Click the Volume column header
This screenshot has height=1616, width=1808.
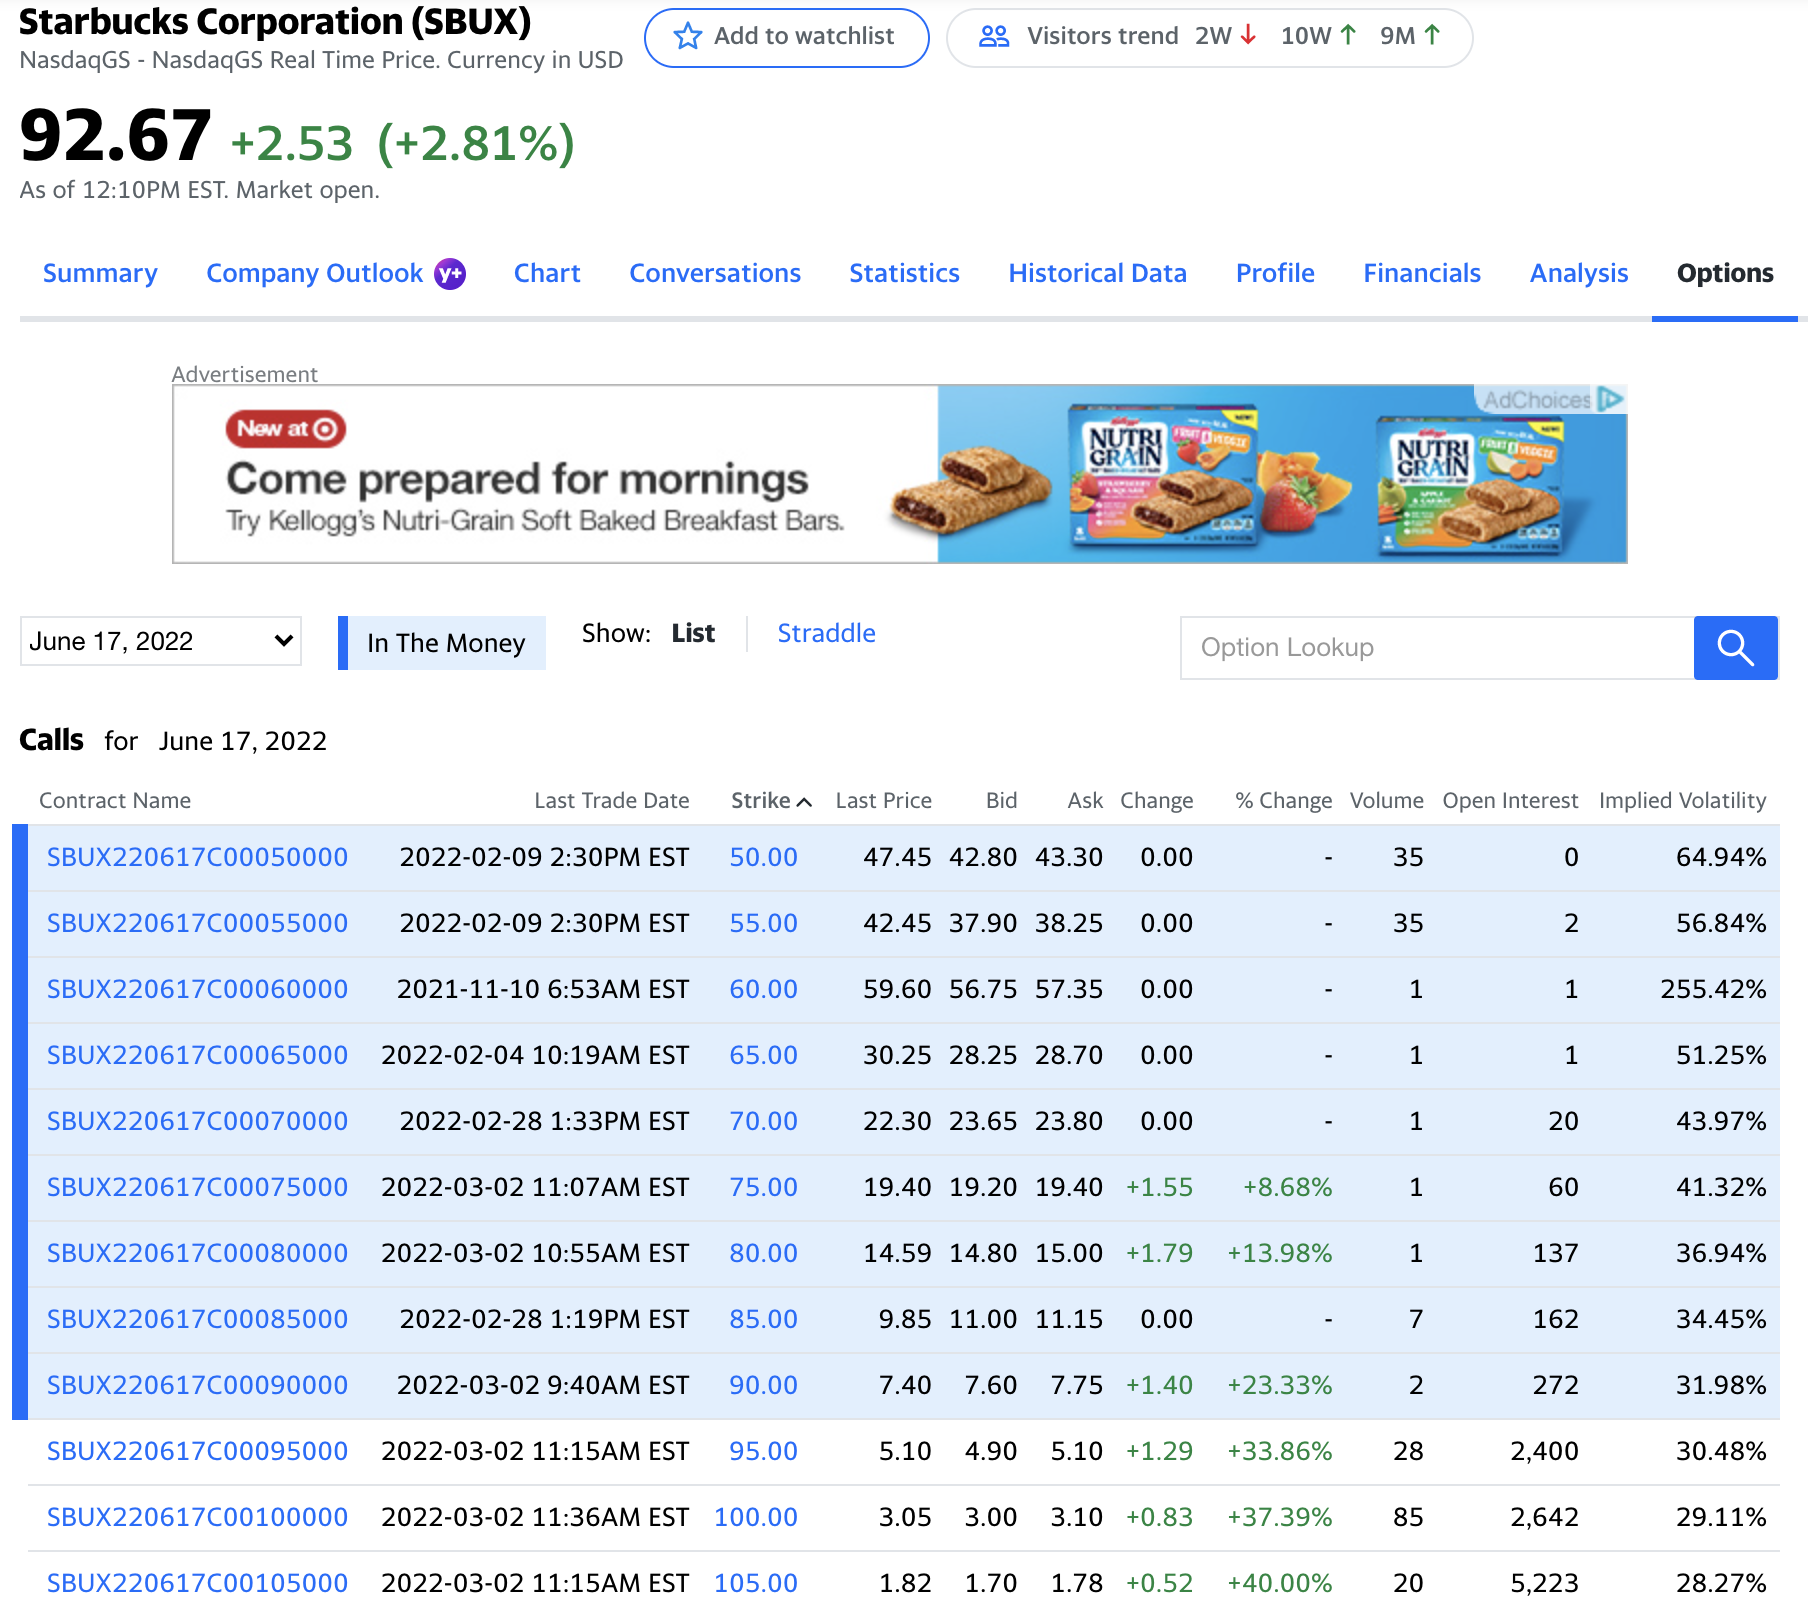(x=1386, y=801)
